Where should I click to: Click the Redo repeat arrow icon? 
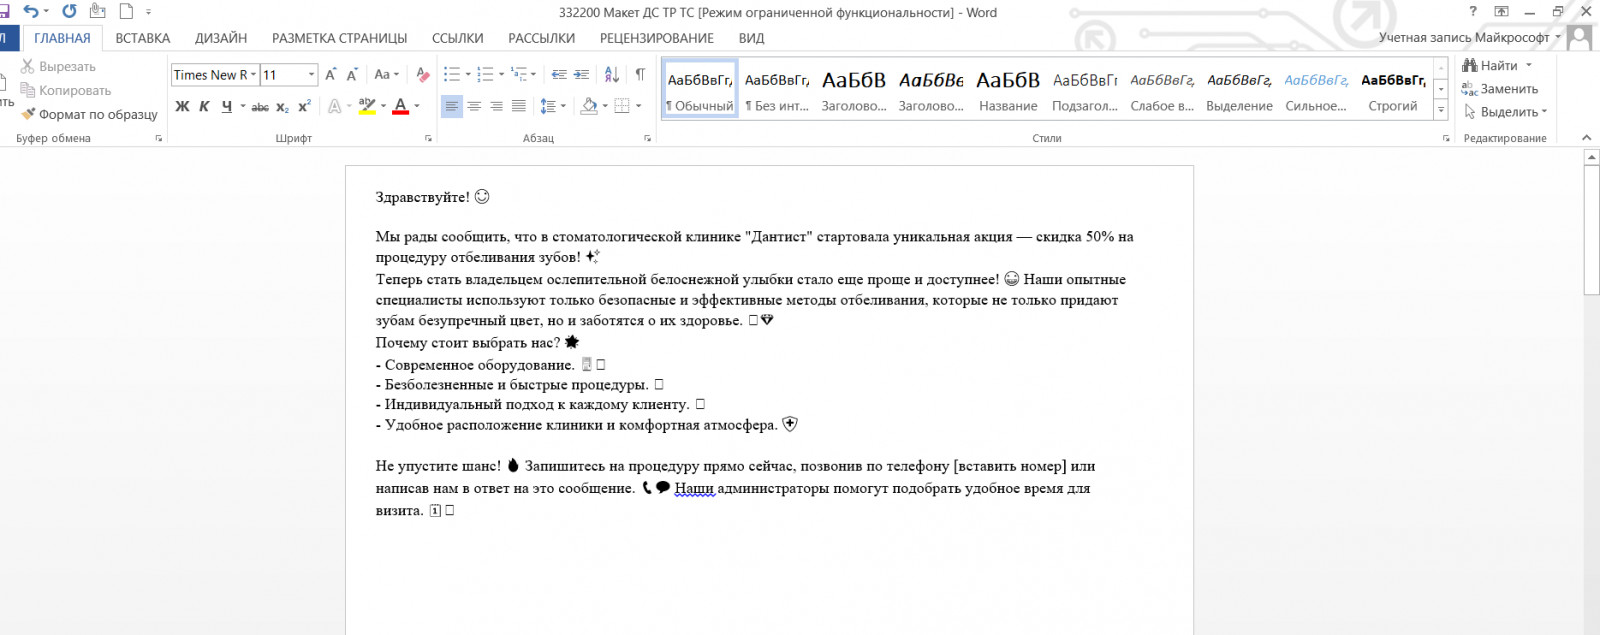tap(69, 12)
